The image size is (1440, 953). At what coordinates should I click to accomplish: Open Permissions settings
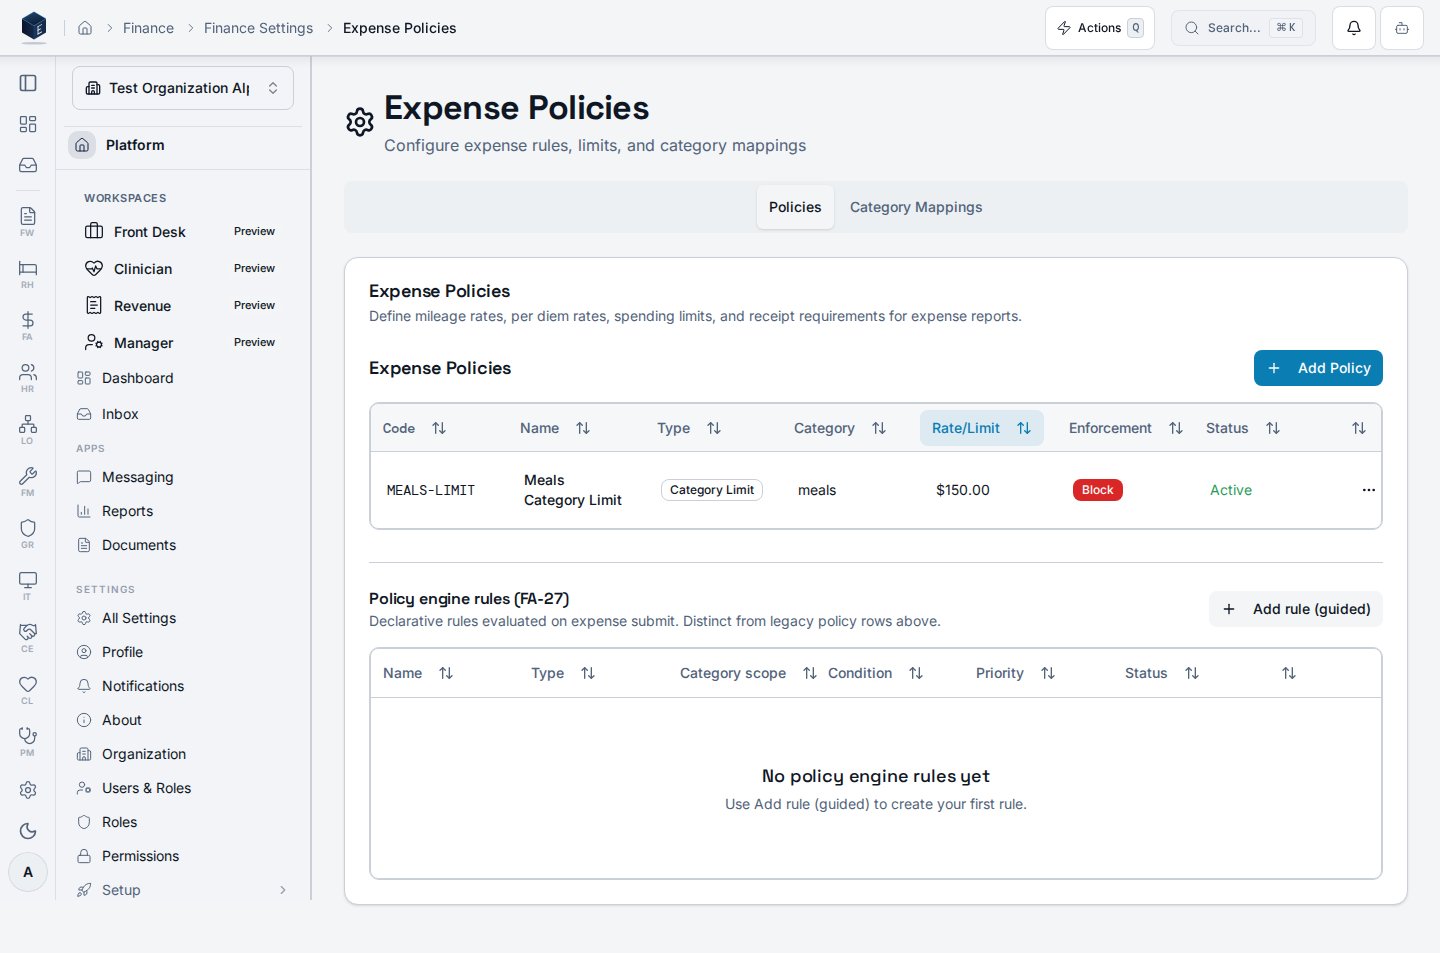(x=183, y=856)
